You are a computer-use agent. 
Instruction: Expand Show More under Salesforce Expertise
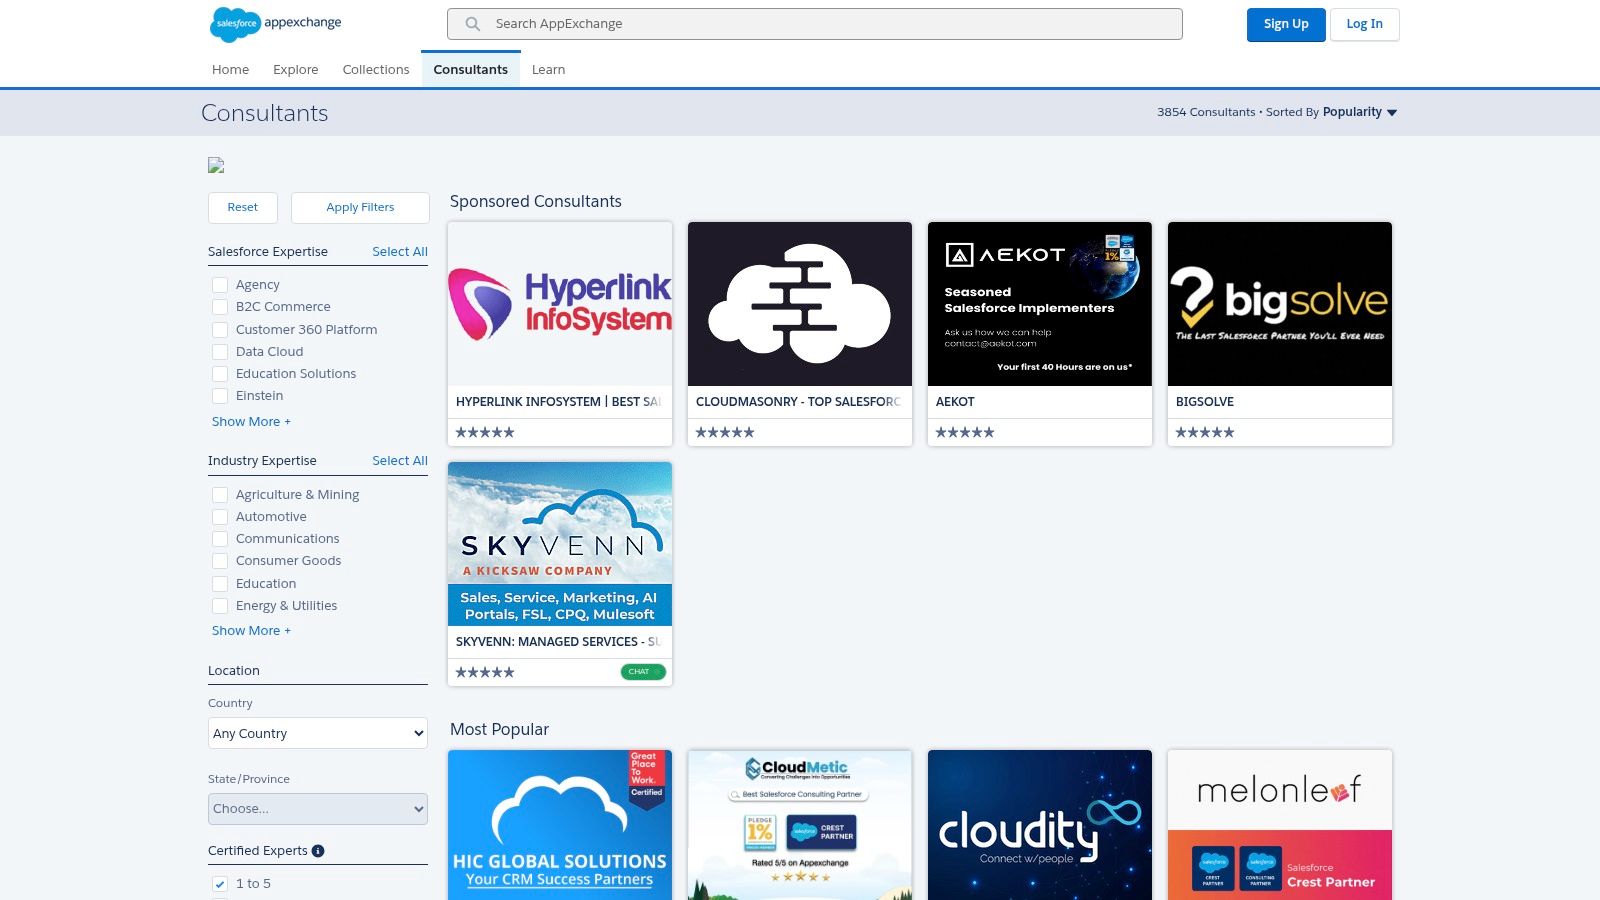[251, 421]
